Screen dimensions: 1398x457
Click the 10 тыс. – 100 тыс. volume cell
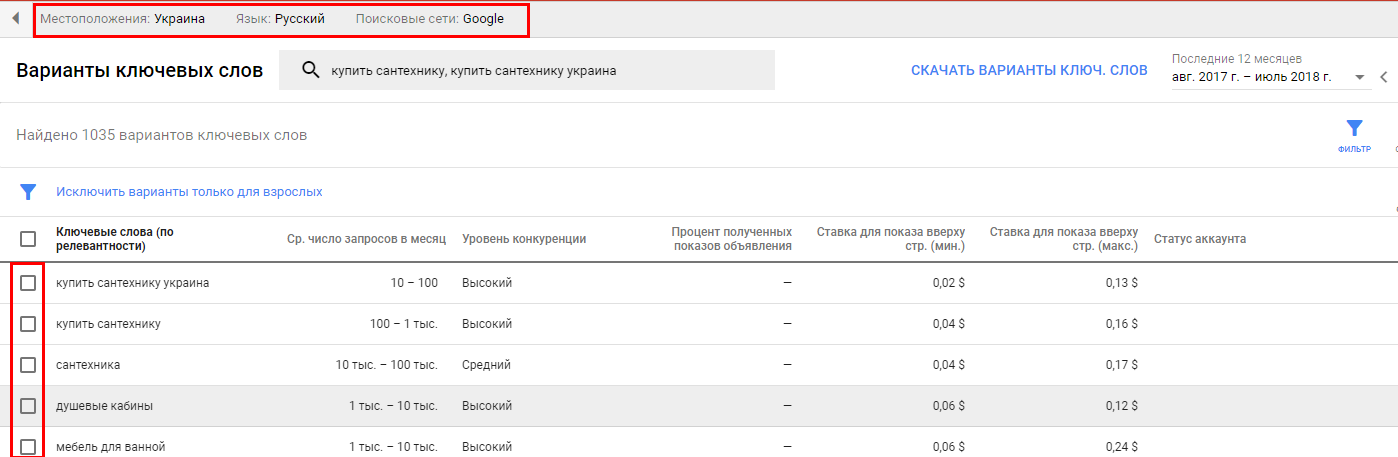(x=387, y=365)
